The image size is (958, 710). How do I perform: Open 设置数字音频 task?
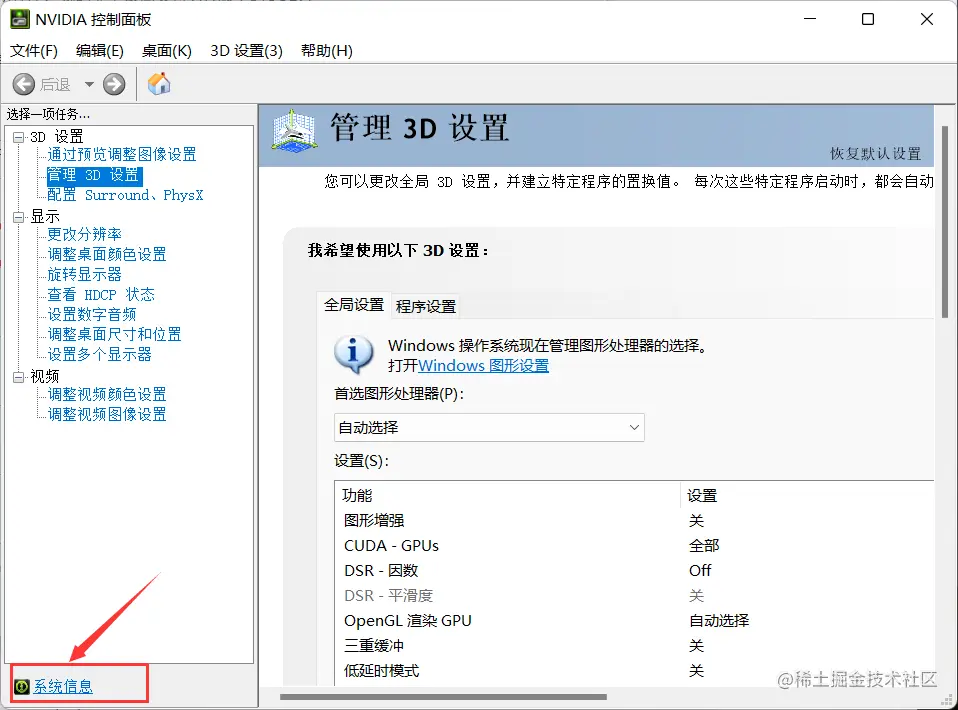click(x=92, y=315)
